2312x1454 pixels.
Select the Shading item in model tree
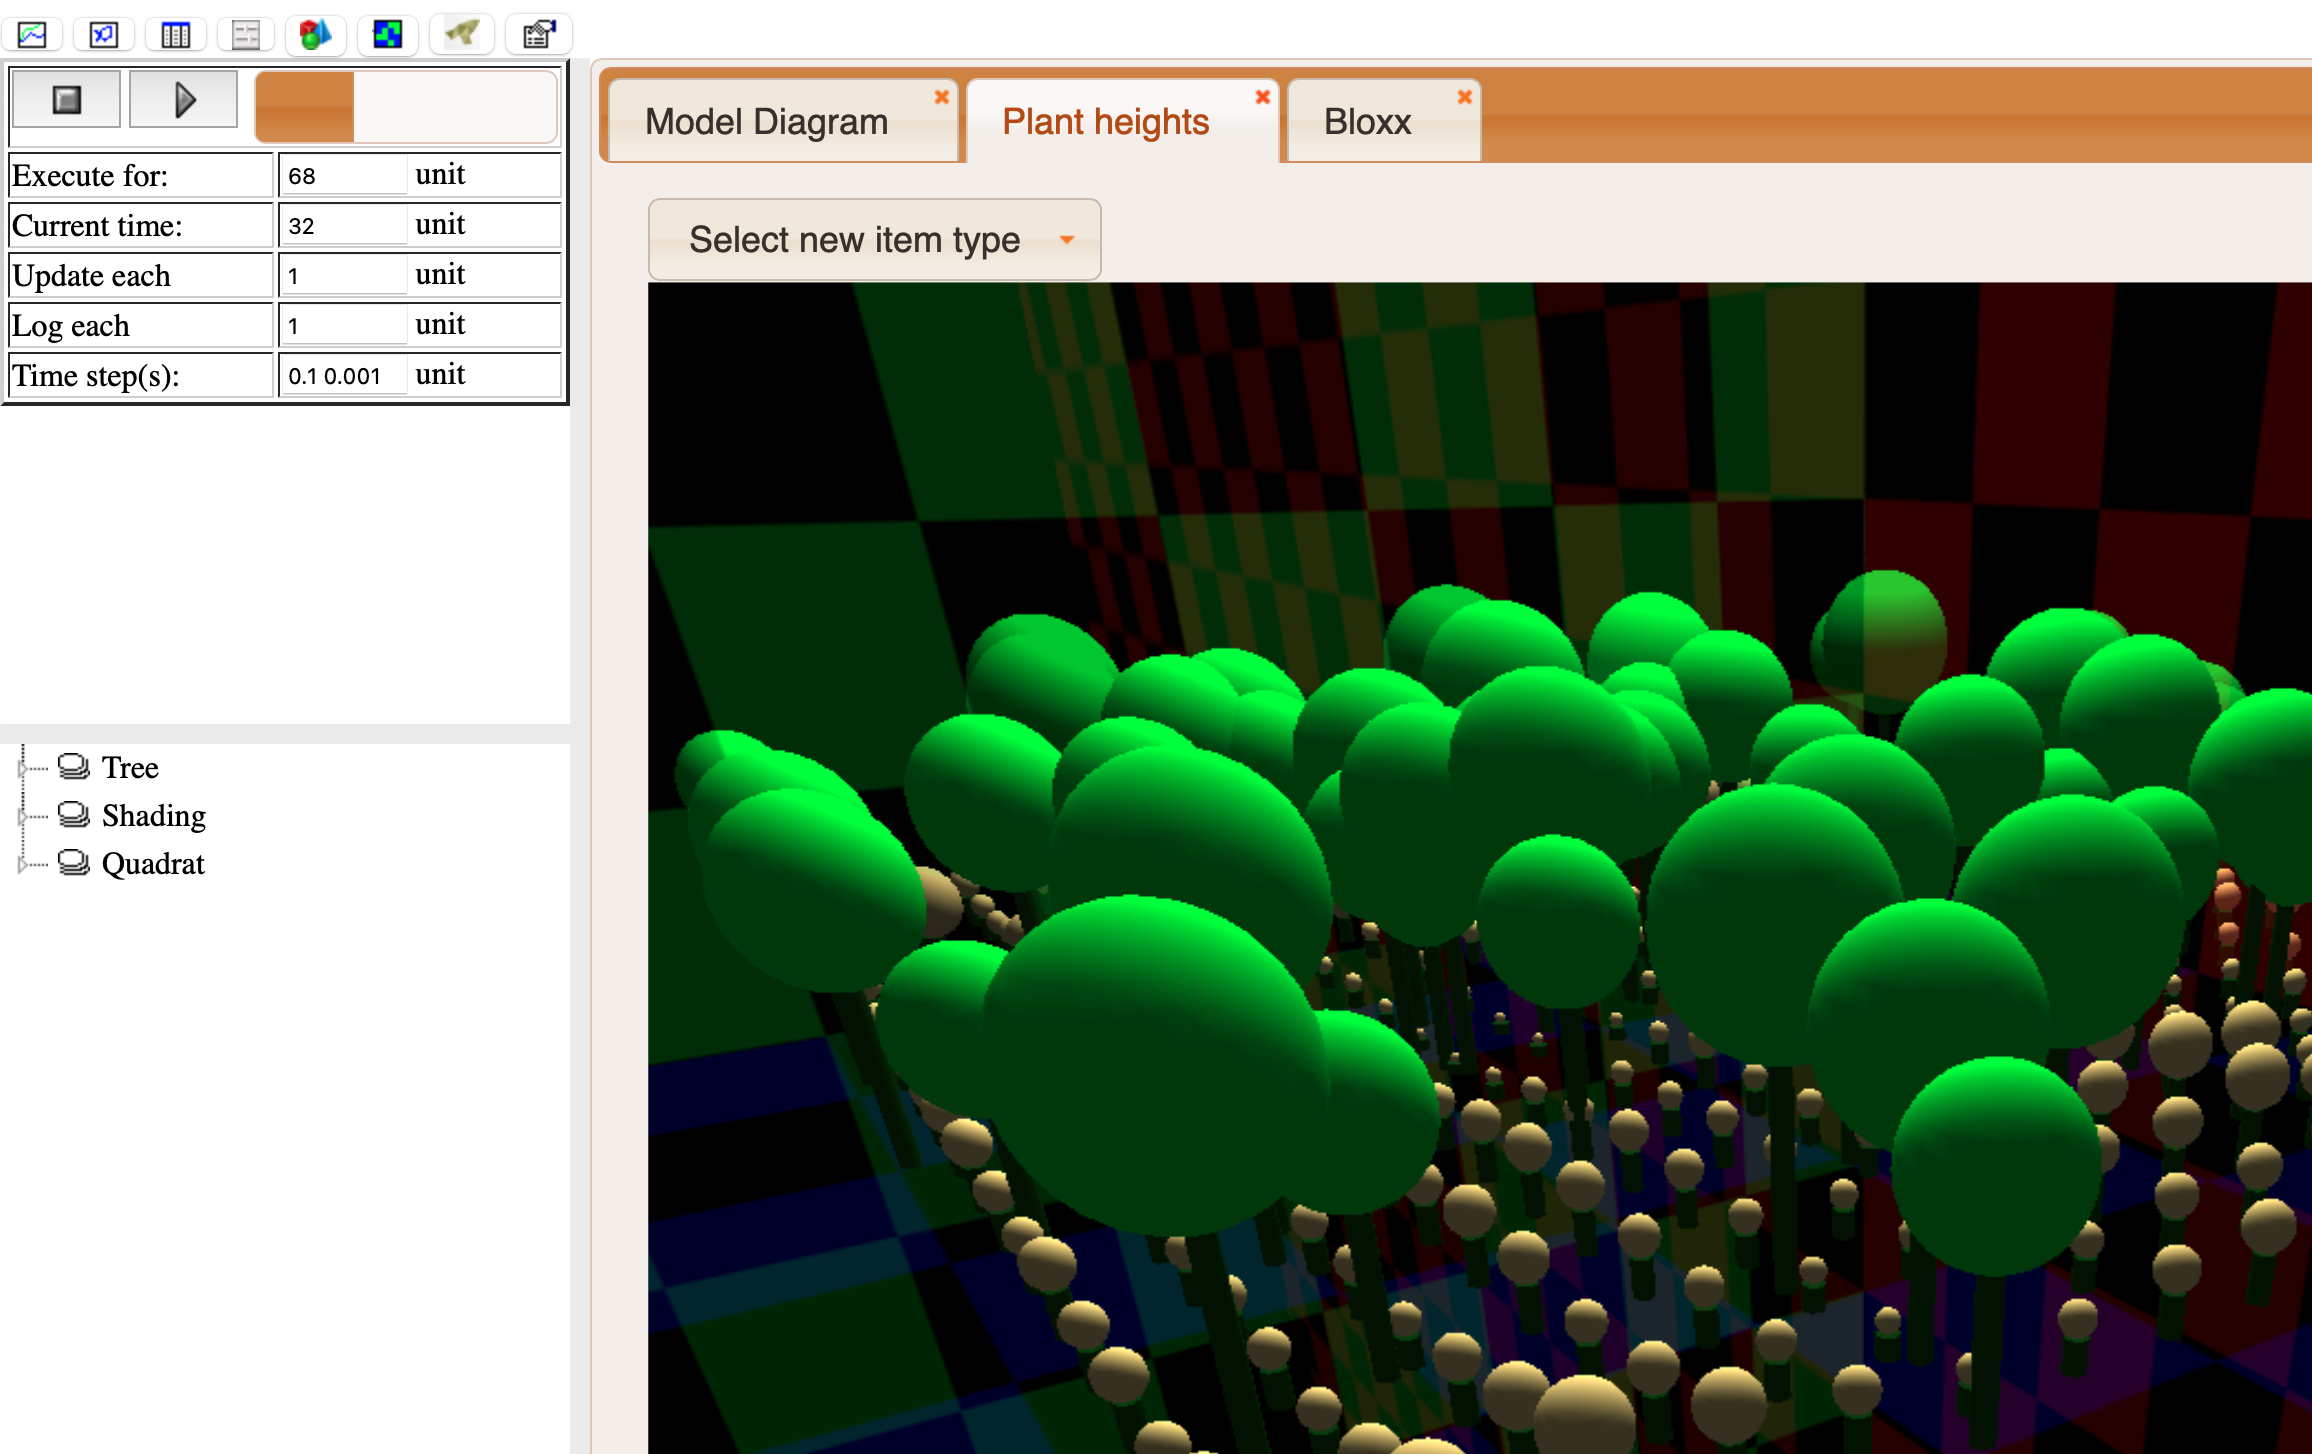click(x=154, y=816)
